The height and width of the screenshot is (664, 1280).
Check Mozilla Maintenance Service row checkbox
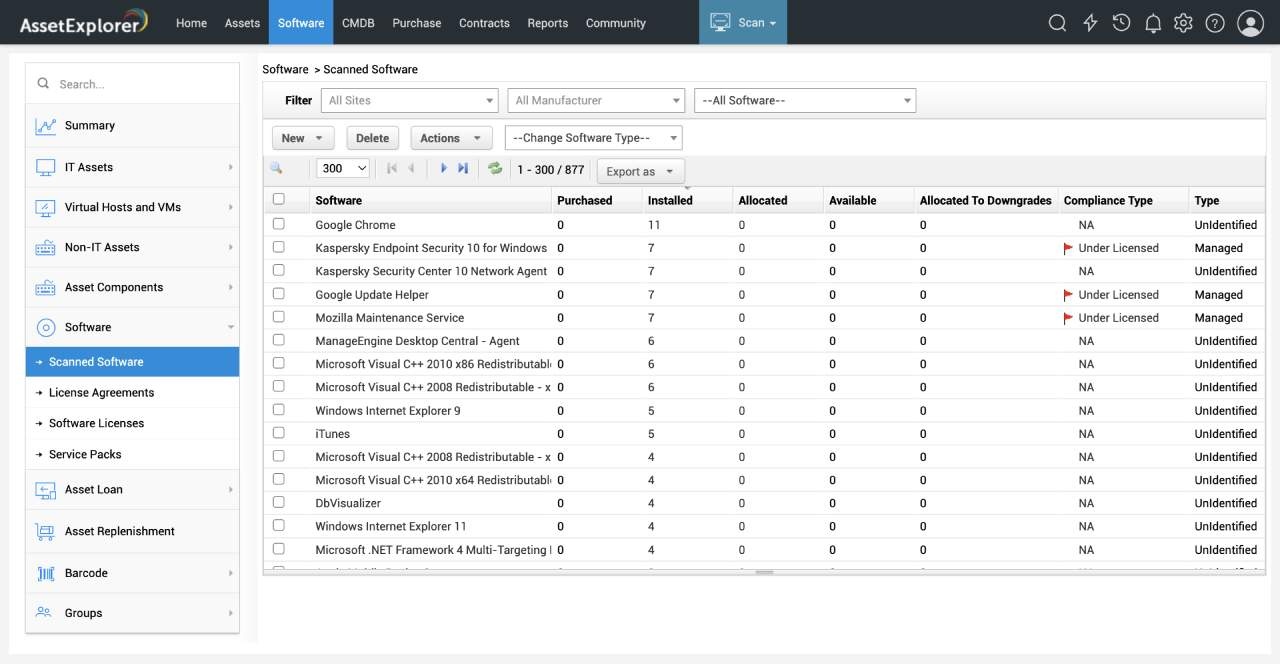pos(279,317)
